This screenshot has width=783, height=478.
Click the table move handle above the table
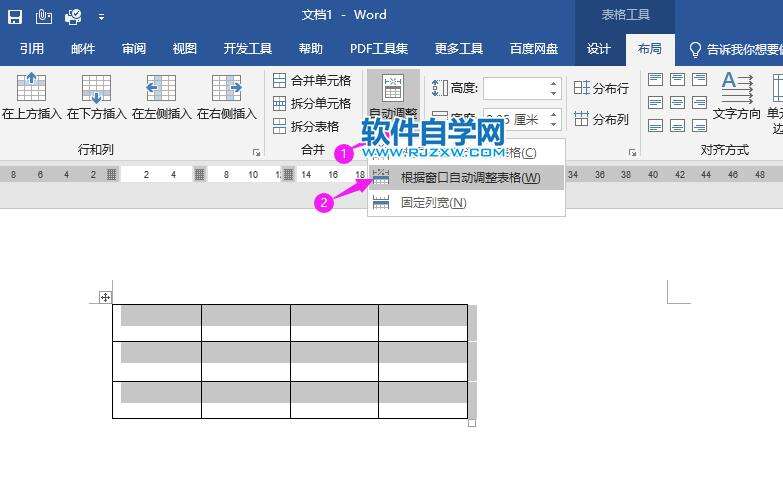click(105, 298)
